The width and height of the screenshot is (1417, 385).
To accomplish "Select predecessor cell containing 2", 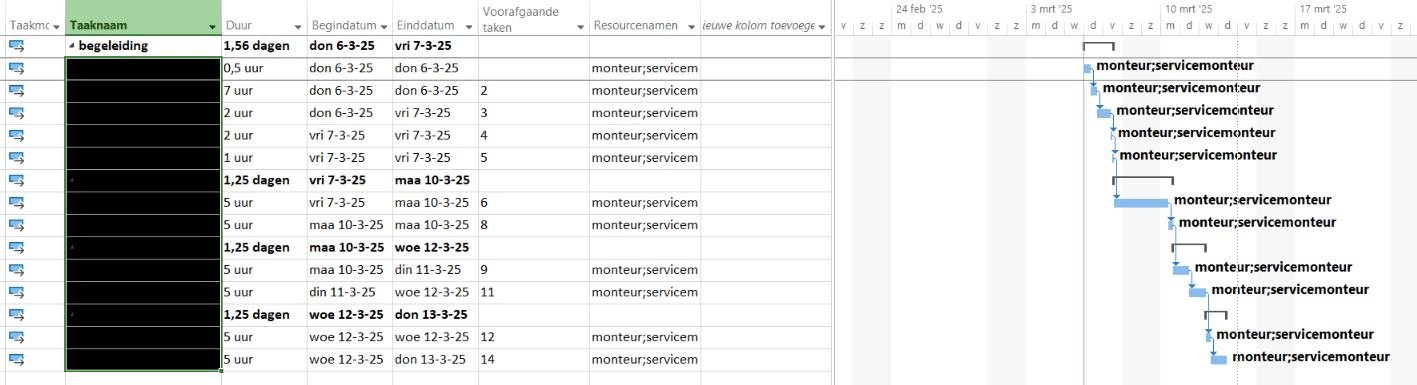I will [533, 90].
